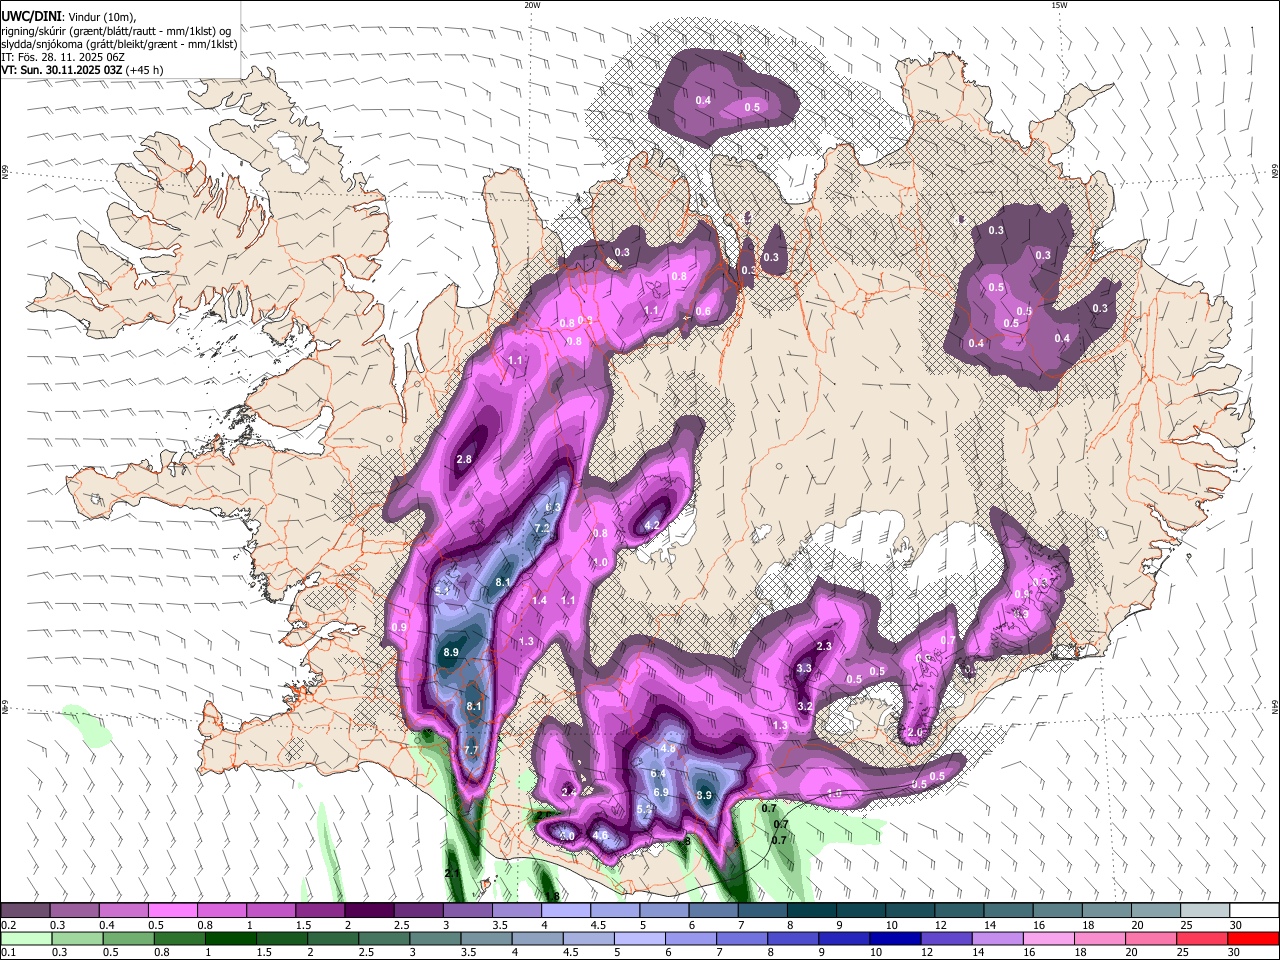Click the '2.1' value near the south coast
This screenshot has width=1280, height=960.
(x=452, y=874)
